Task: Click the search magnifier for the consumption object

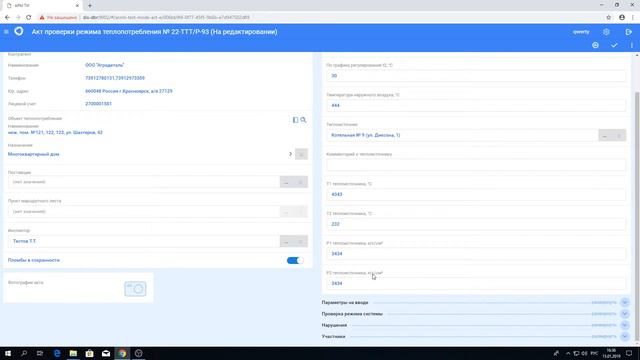Action: (x=303, y=120)
